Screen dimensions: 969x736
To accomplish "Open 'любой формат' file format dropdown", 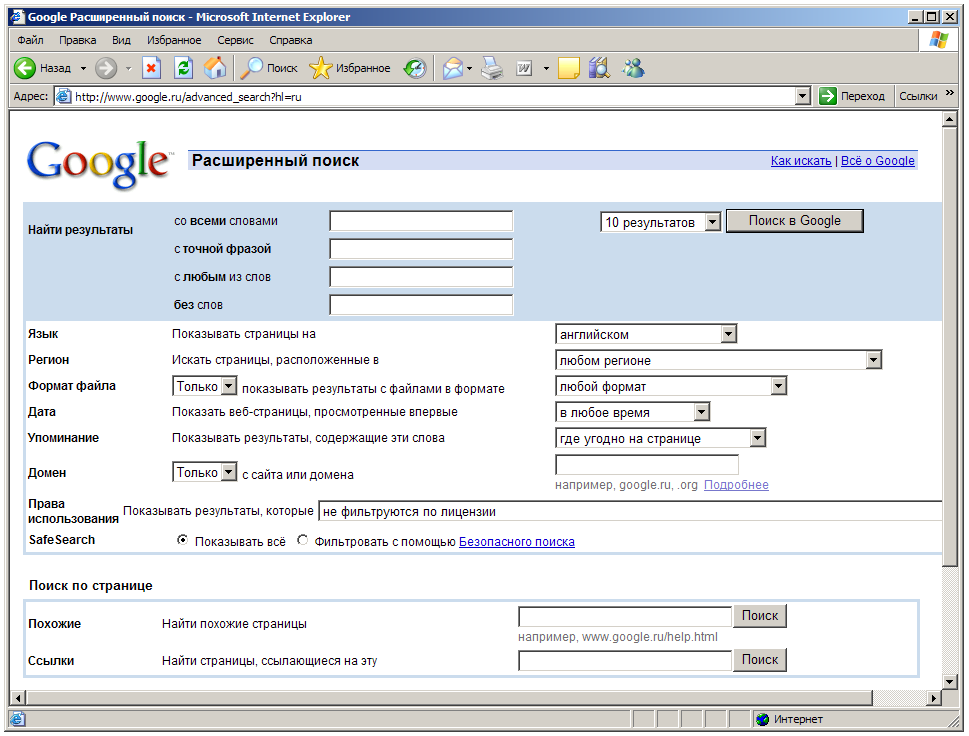I will point(671,386).
